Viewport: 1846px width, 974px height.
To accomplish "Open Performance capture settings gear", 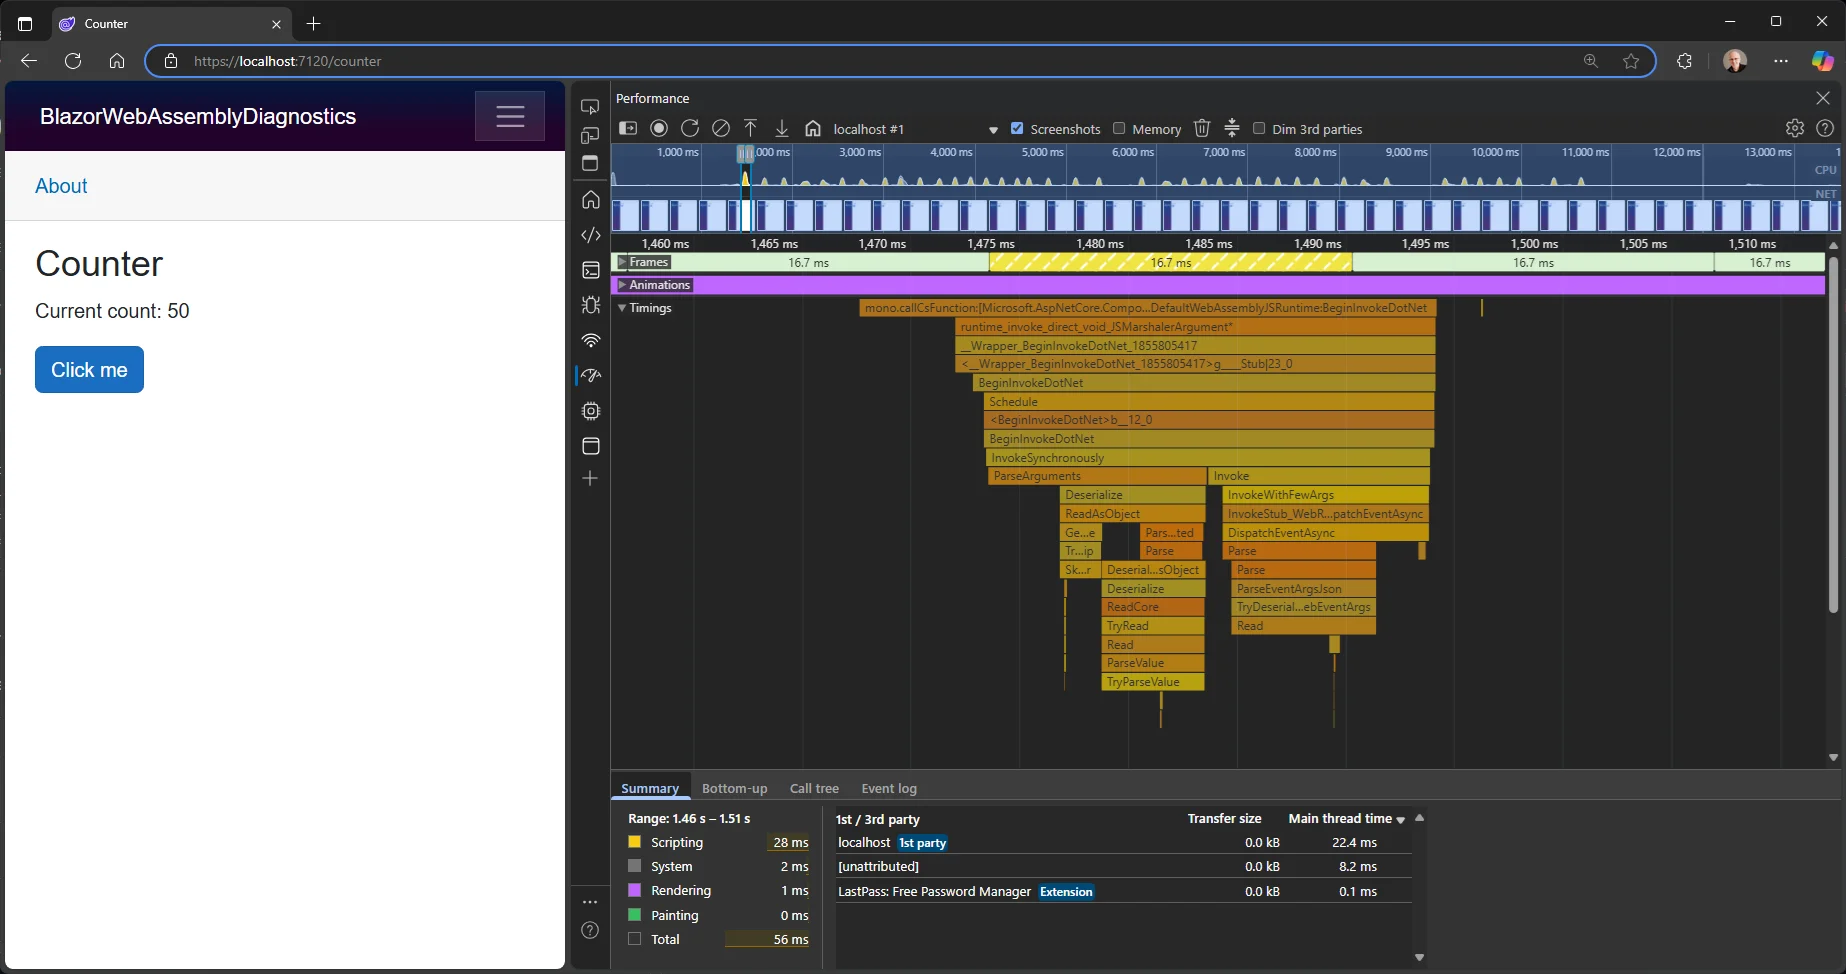I will pyautogui.click(x=1795, y=128).
